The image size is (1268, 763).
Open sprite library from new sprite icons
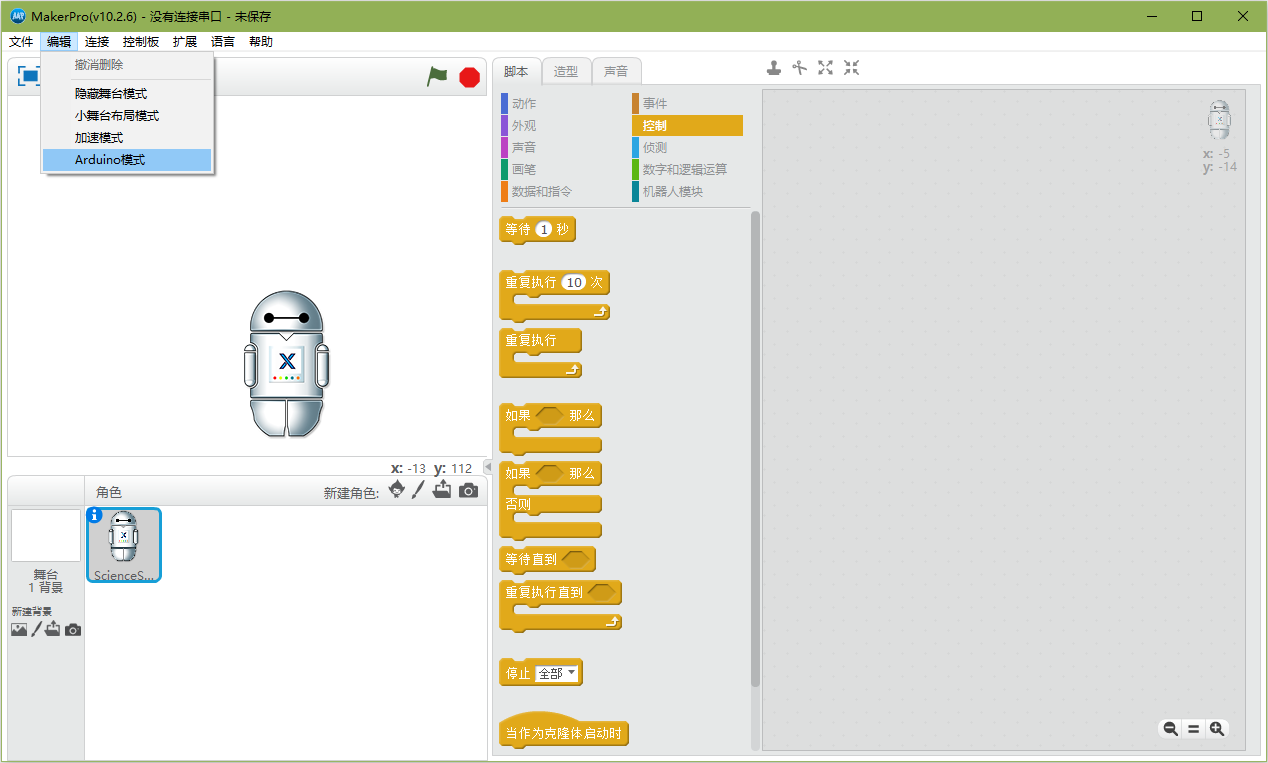[x=394, y=490]
